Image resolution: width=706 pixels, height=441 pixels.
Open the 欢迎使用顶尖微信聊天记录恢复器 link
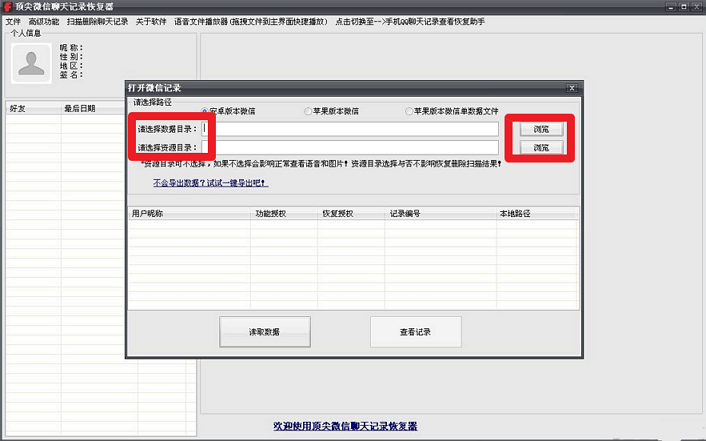[x=345, y=426]
